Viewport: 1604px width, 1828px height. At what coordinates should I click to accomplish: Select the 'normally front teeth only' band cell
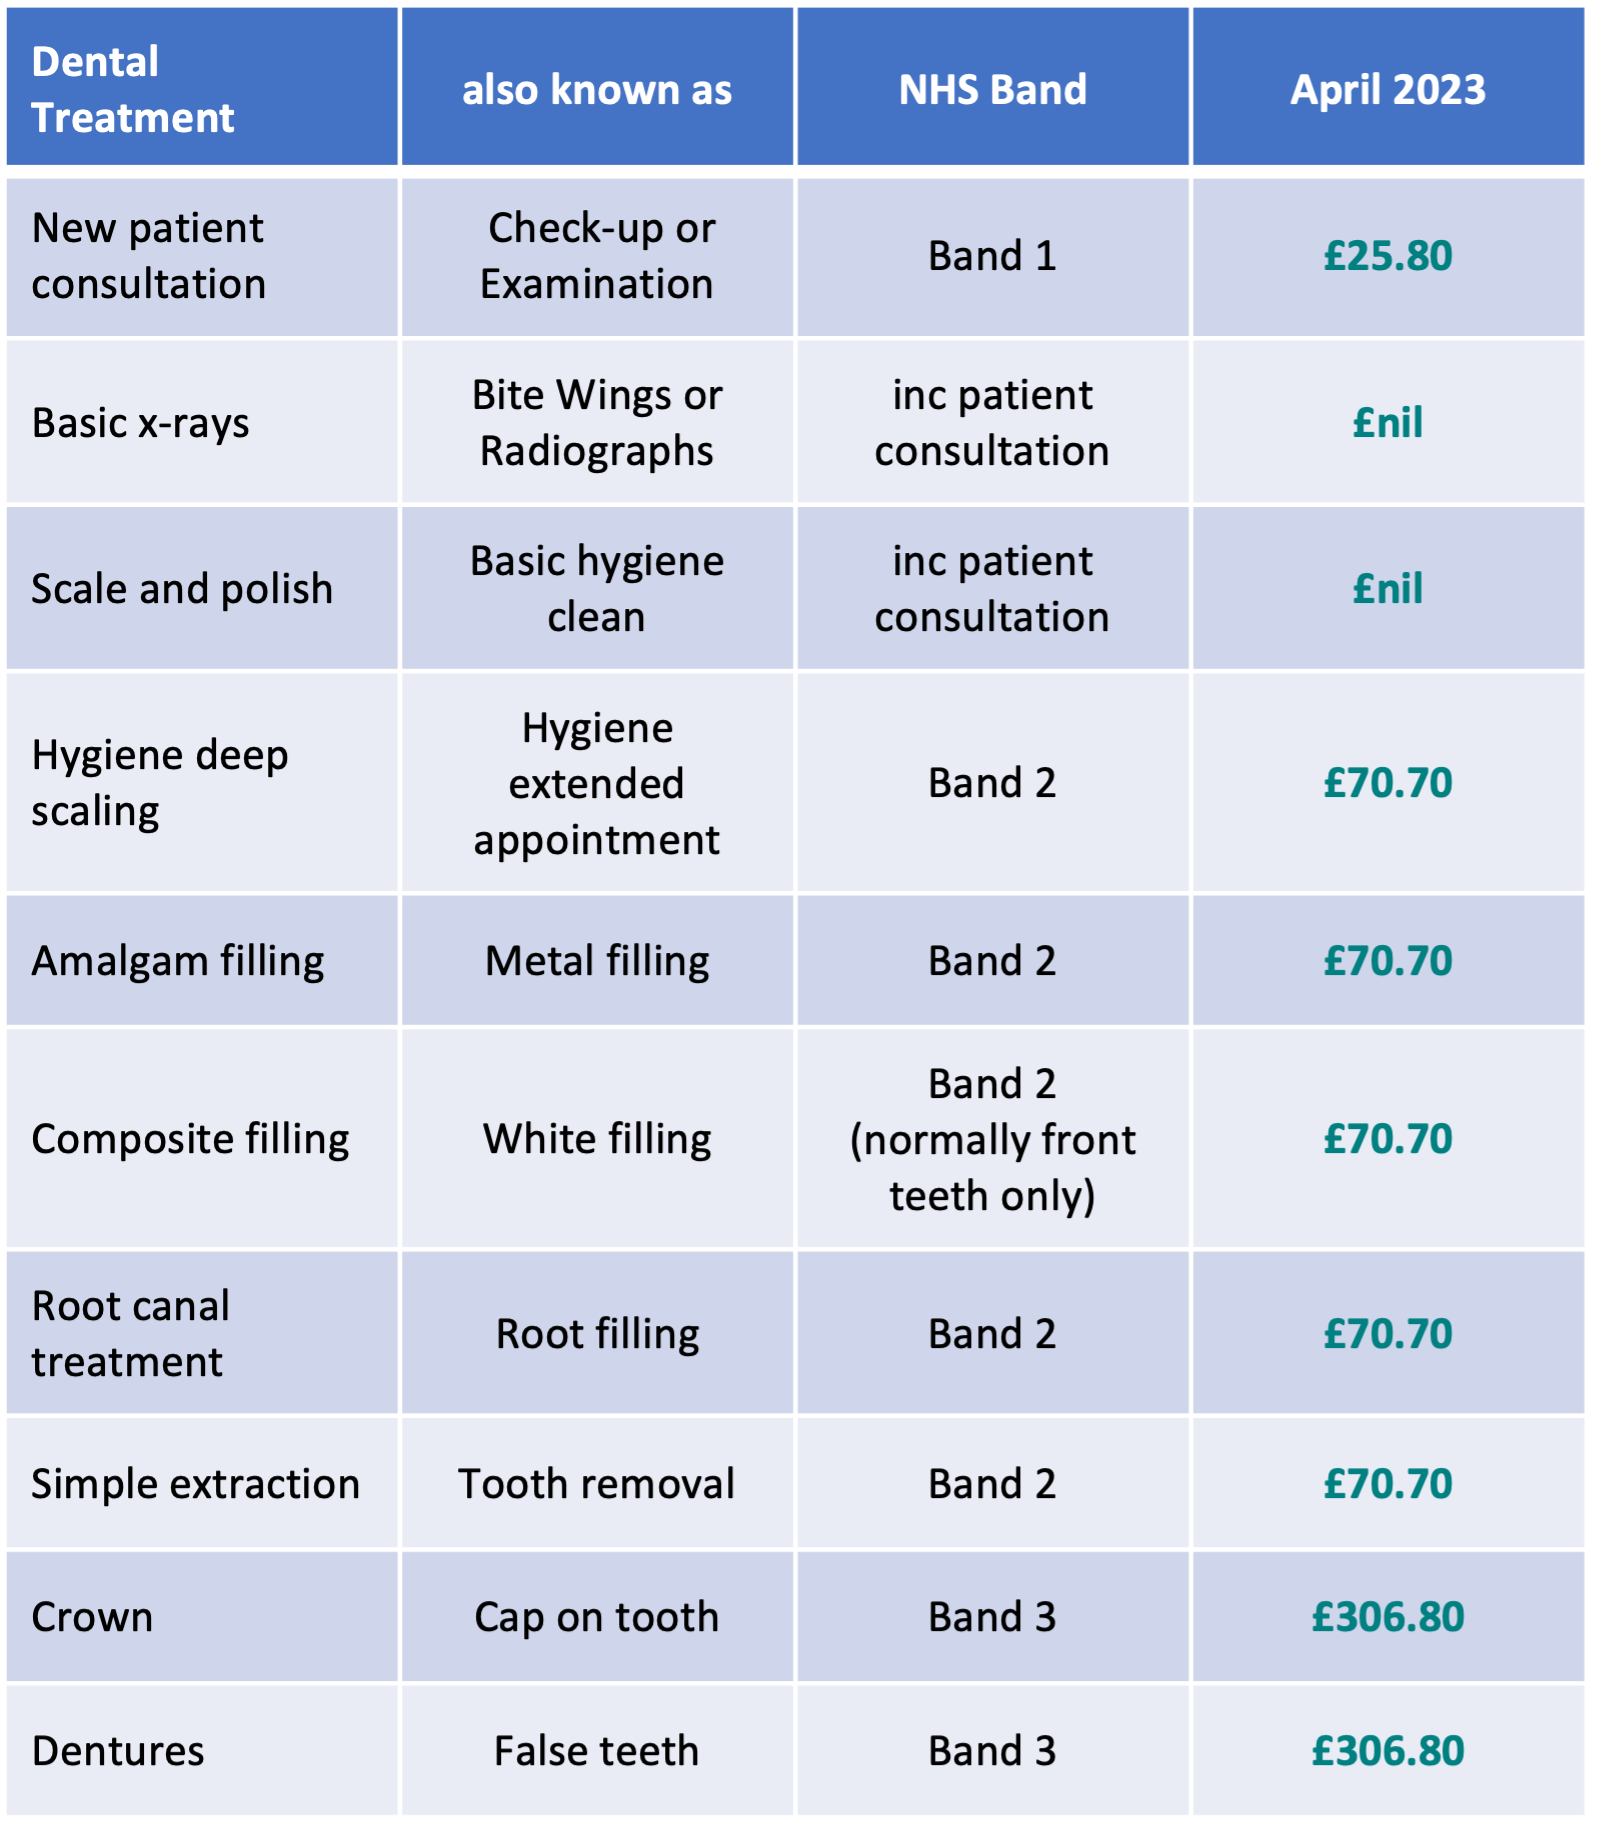[992, 1138]
